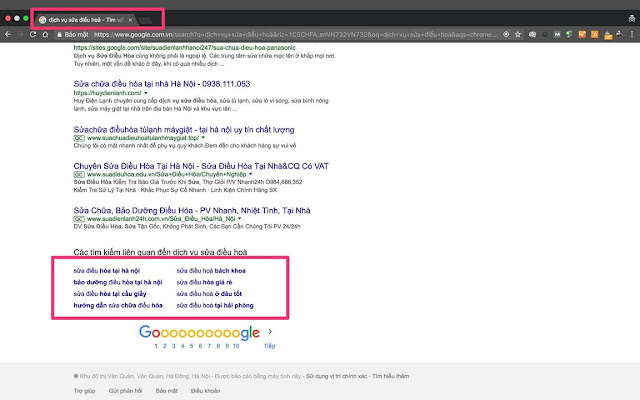The height and width of the screenshot is (400, 640).
Task: Click related search 'sửa điều hòa tại cầu giấy'
Action: click(x=110, y=293)
